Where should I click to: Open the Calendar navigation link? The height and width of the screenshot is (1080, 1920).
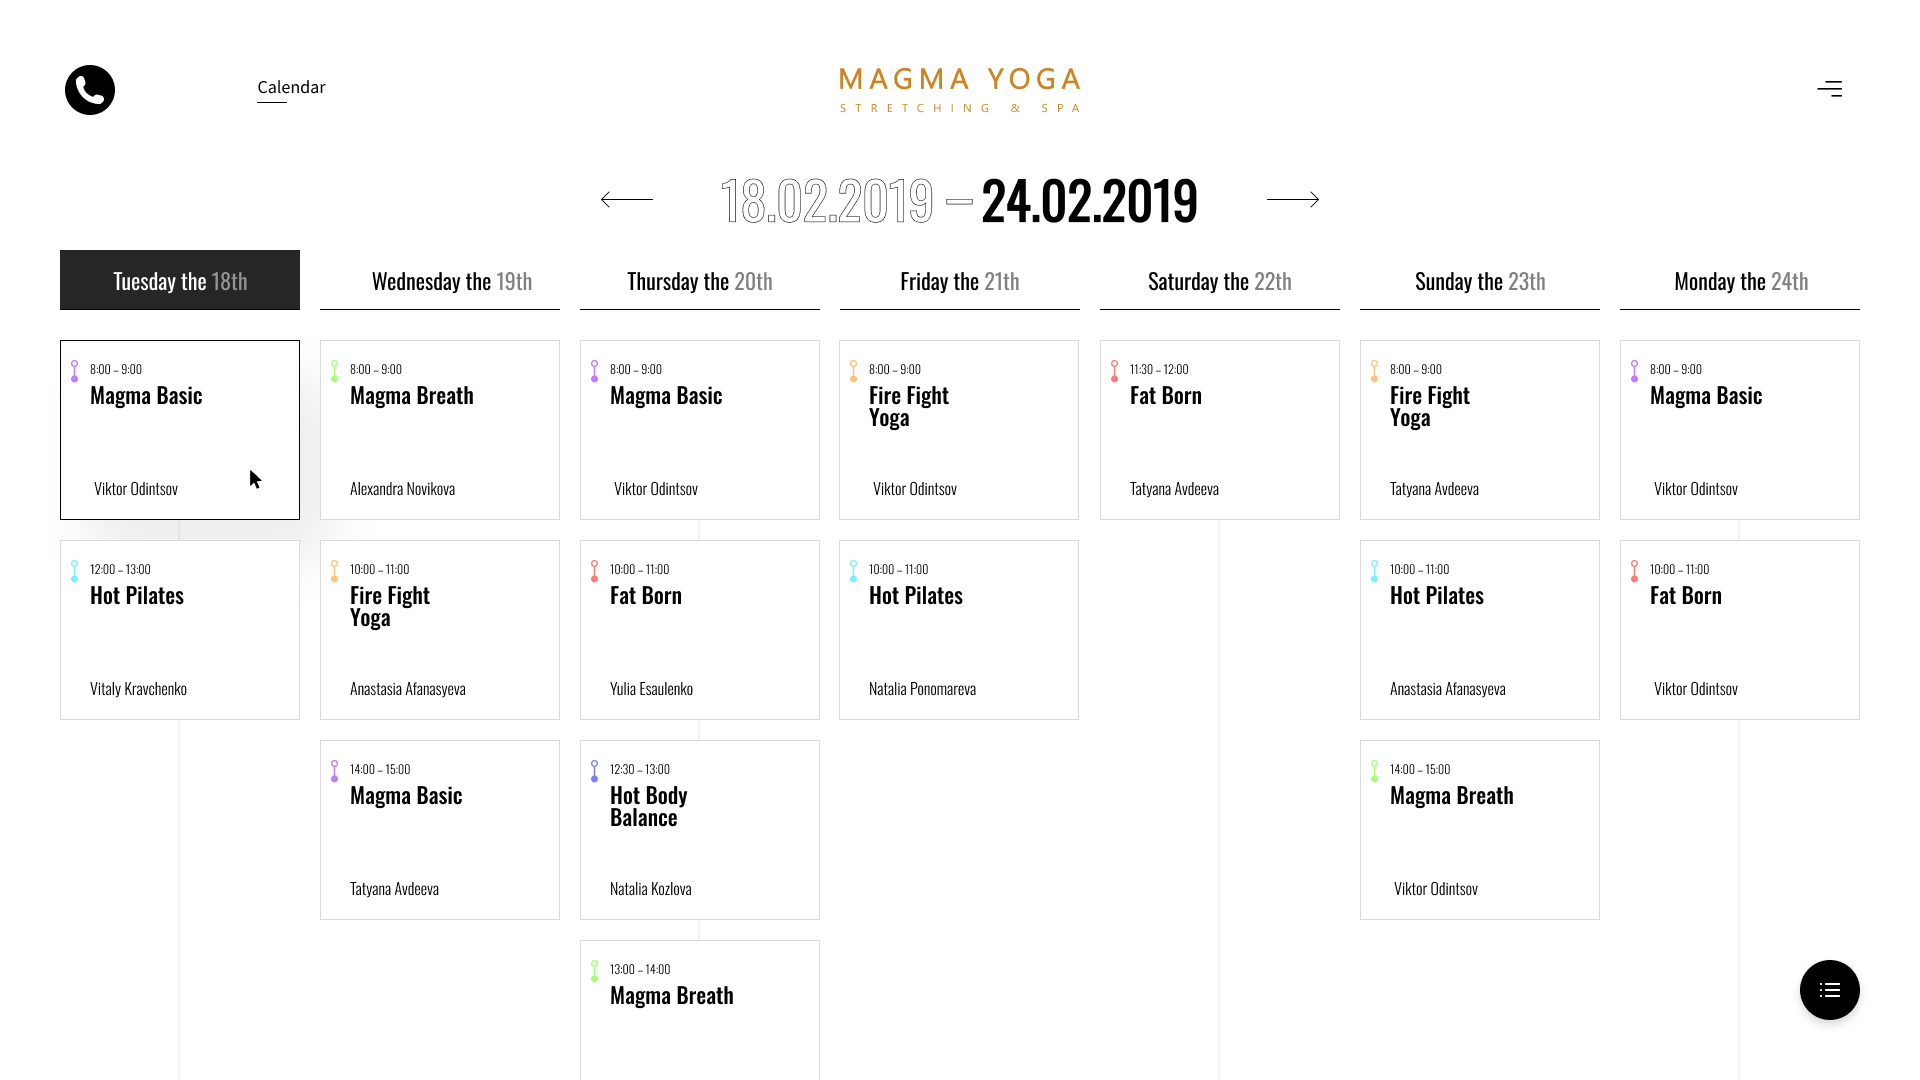click(x=291, y=88)
